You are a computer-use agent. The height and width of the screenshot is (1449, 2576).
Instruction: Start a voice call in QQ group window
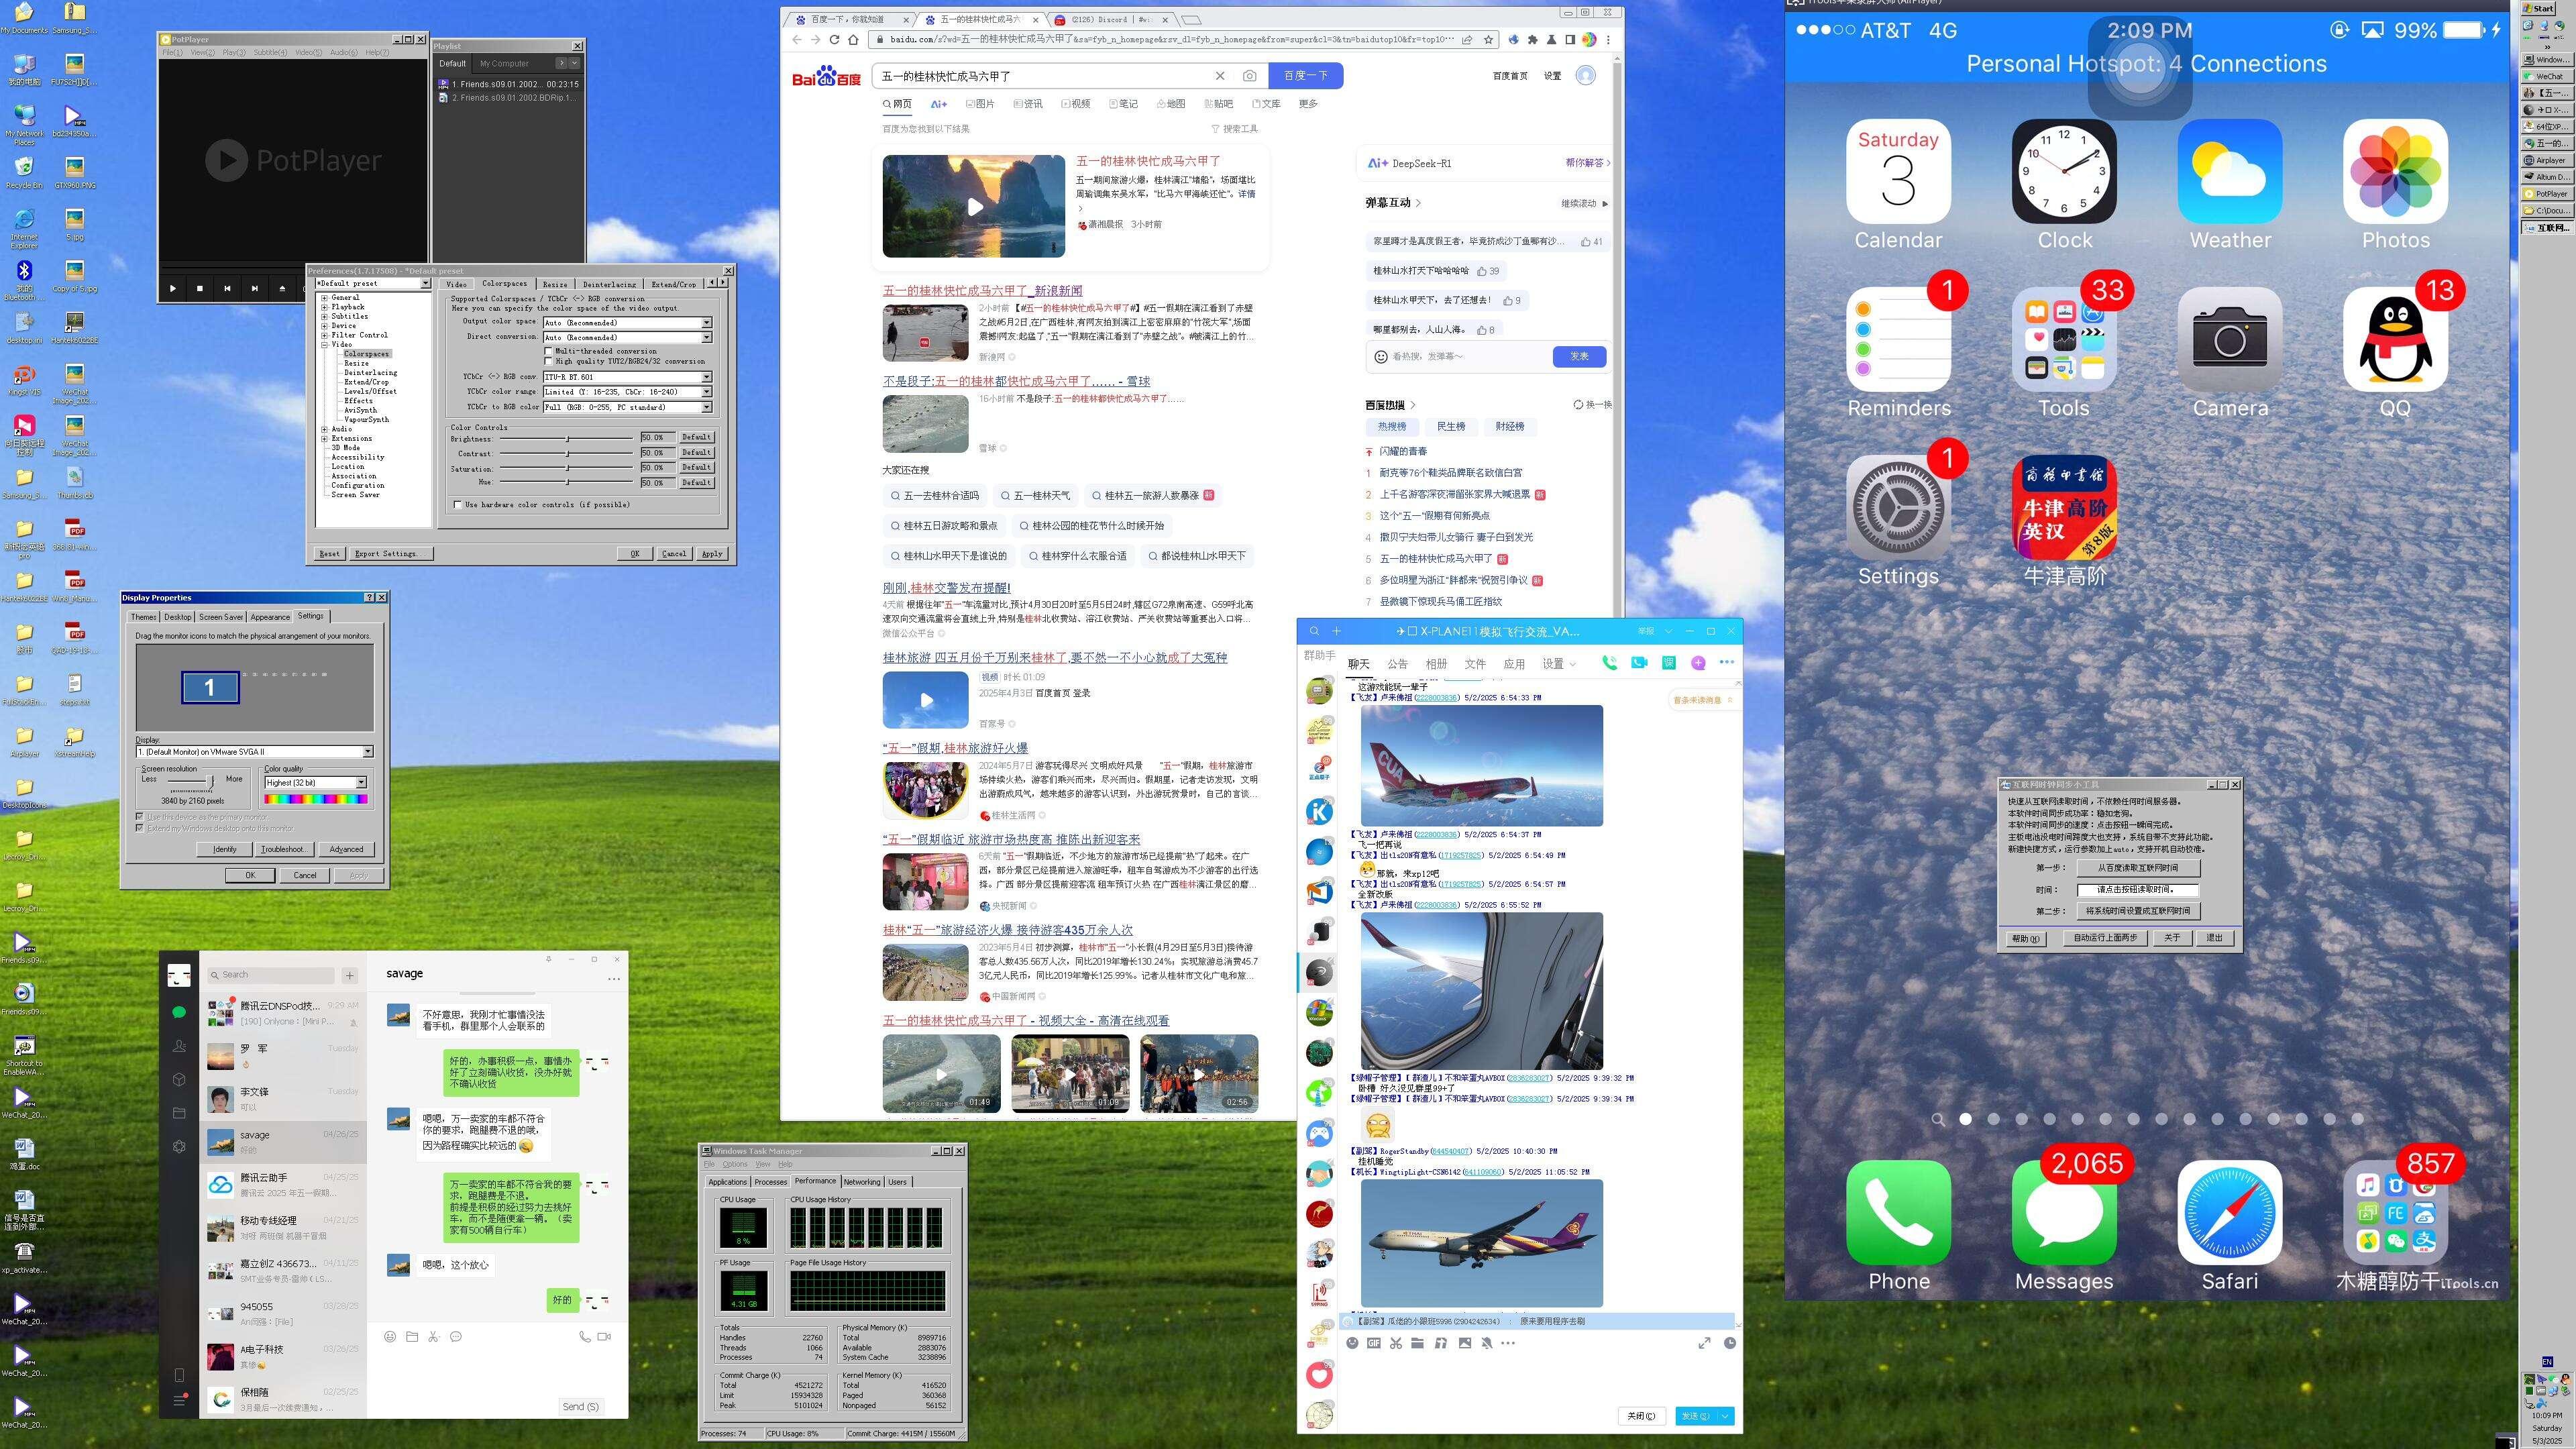pos(1609,663)
